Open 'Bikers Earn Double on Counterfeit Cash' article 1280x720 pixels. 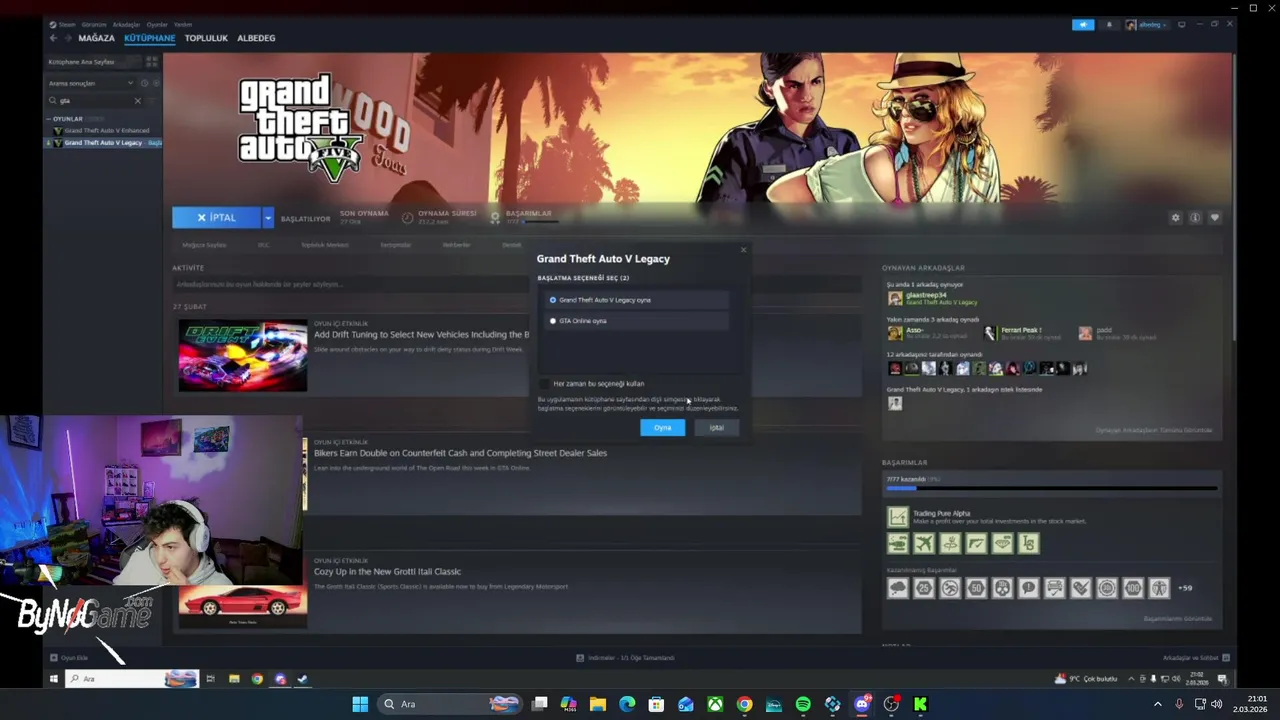point(460,453)
